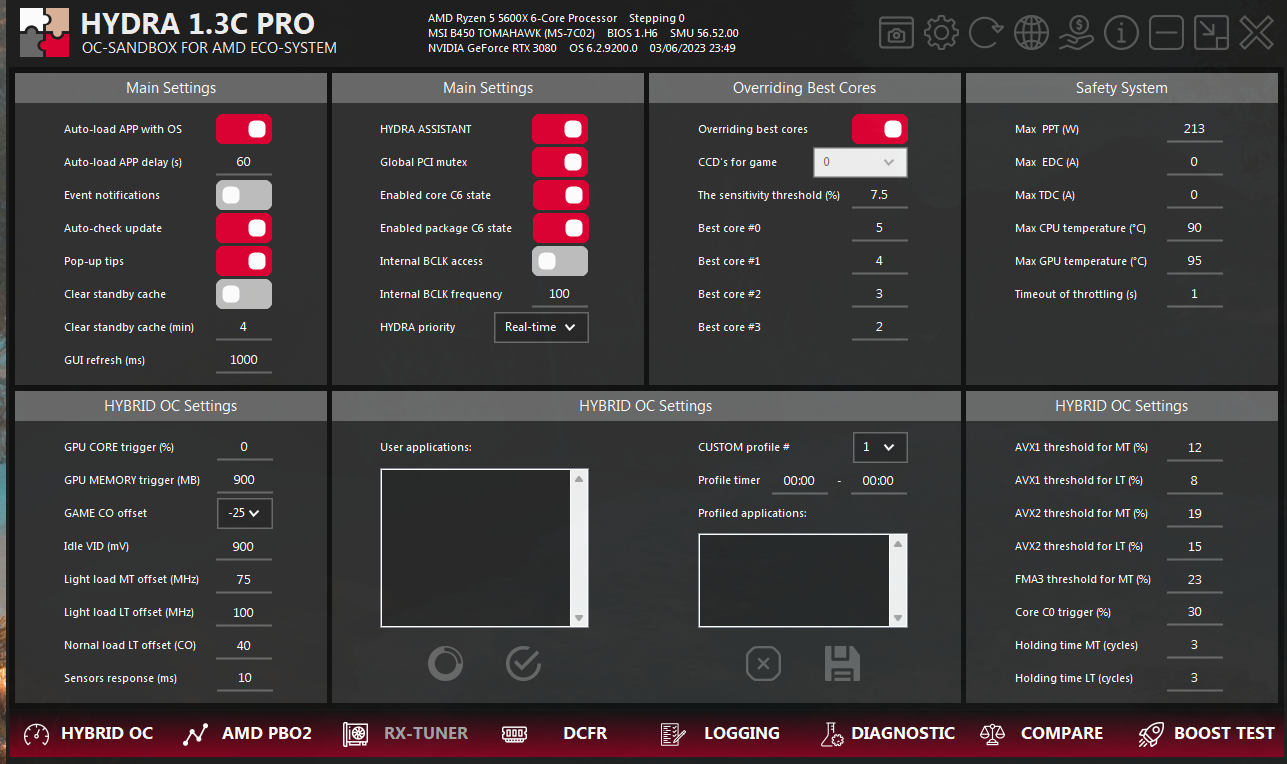The image size is (1287, 764).
Task: Open the CCD's for game dropdown
Action: 860,162
